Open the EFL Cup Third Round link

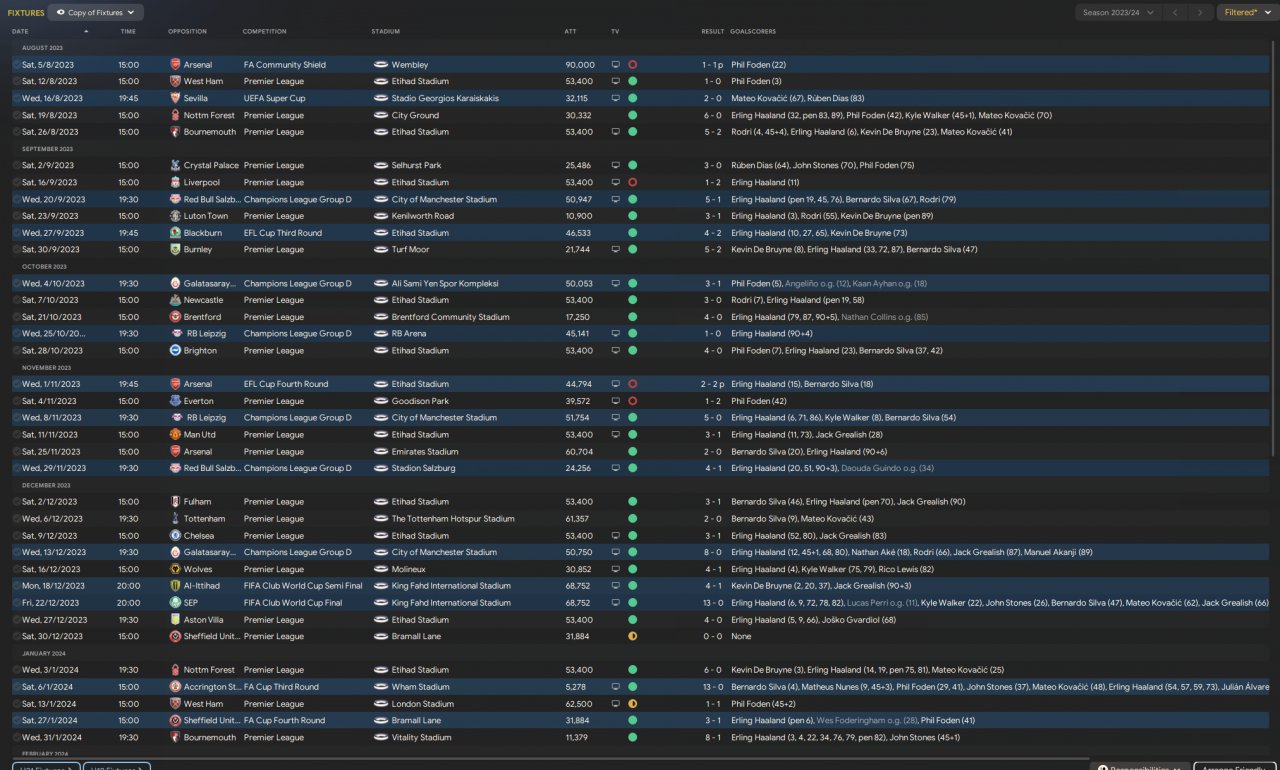tap(283, 233)
